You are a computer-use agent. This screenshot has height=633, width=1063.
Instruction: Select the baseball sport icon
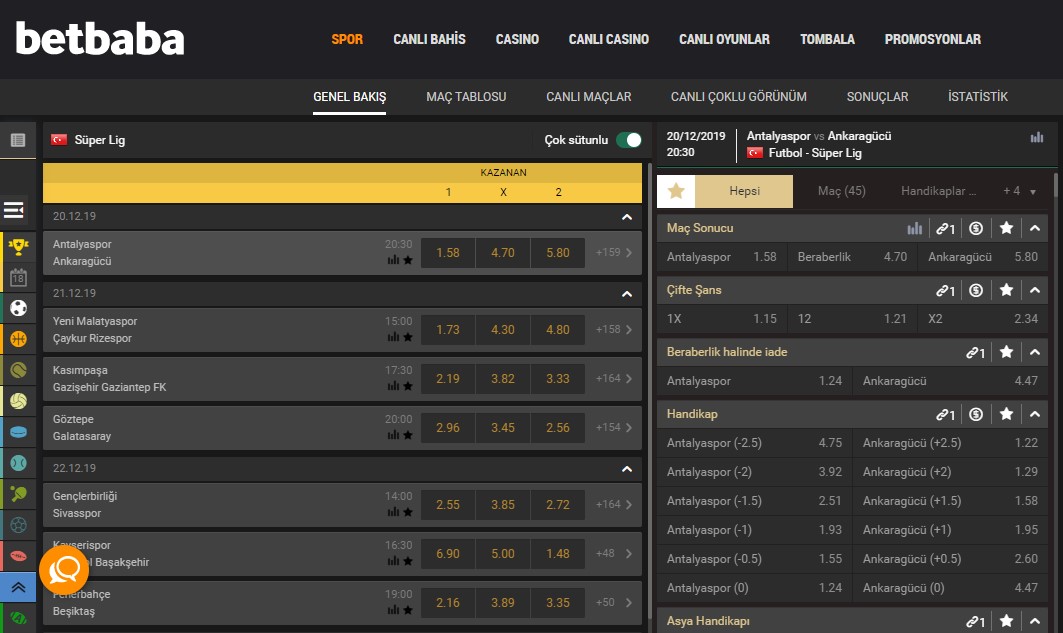click(x=18, y=463)
